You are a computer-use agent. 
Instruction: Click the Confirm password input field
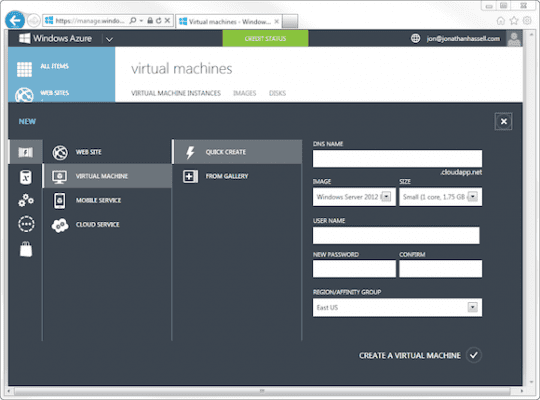pyautogui.click(x=440, y=268)
